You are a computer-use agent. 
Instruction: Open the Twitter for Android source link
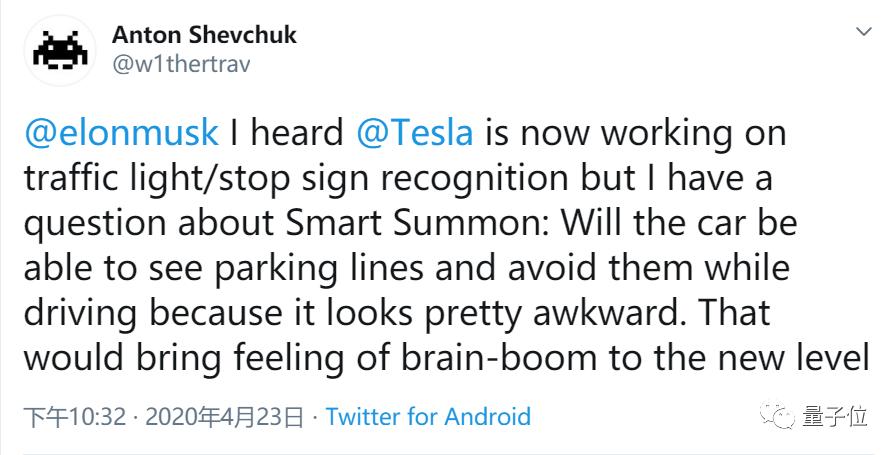[x=428, y=416]
